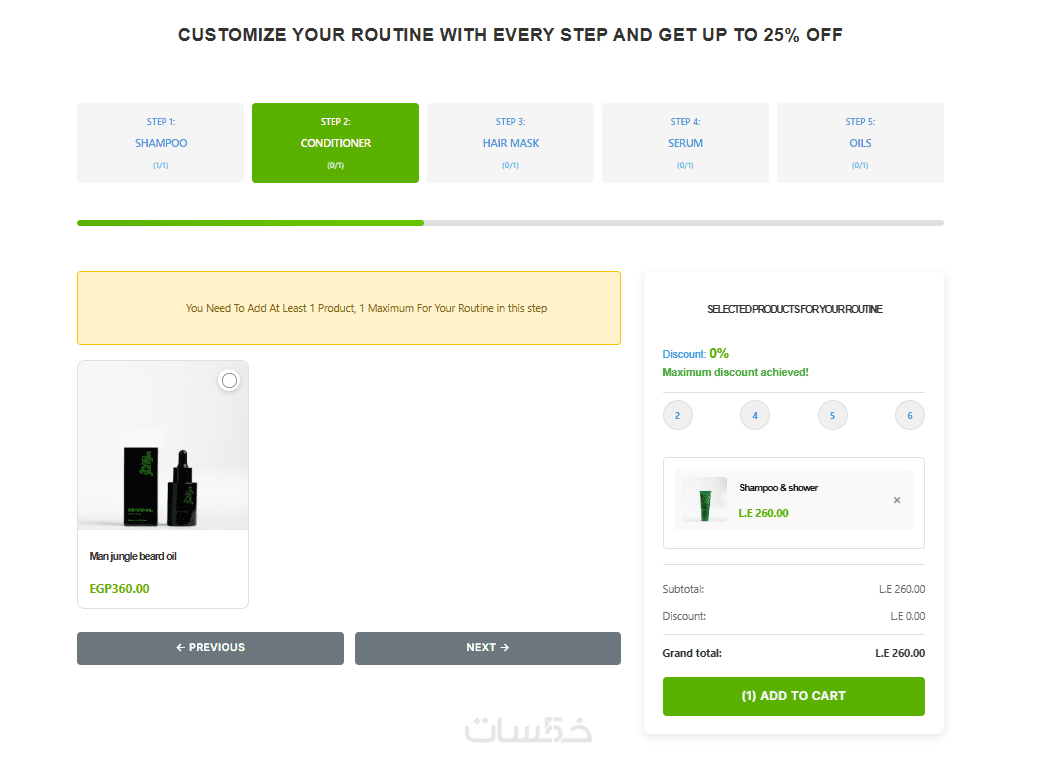Screen dimensions: 1058x758
Task: Click the discount tier circle labeled 5
Action: [832, 415]
